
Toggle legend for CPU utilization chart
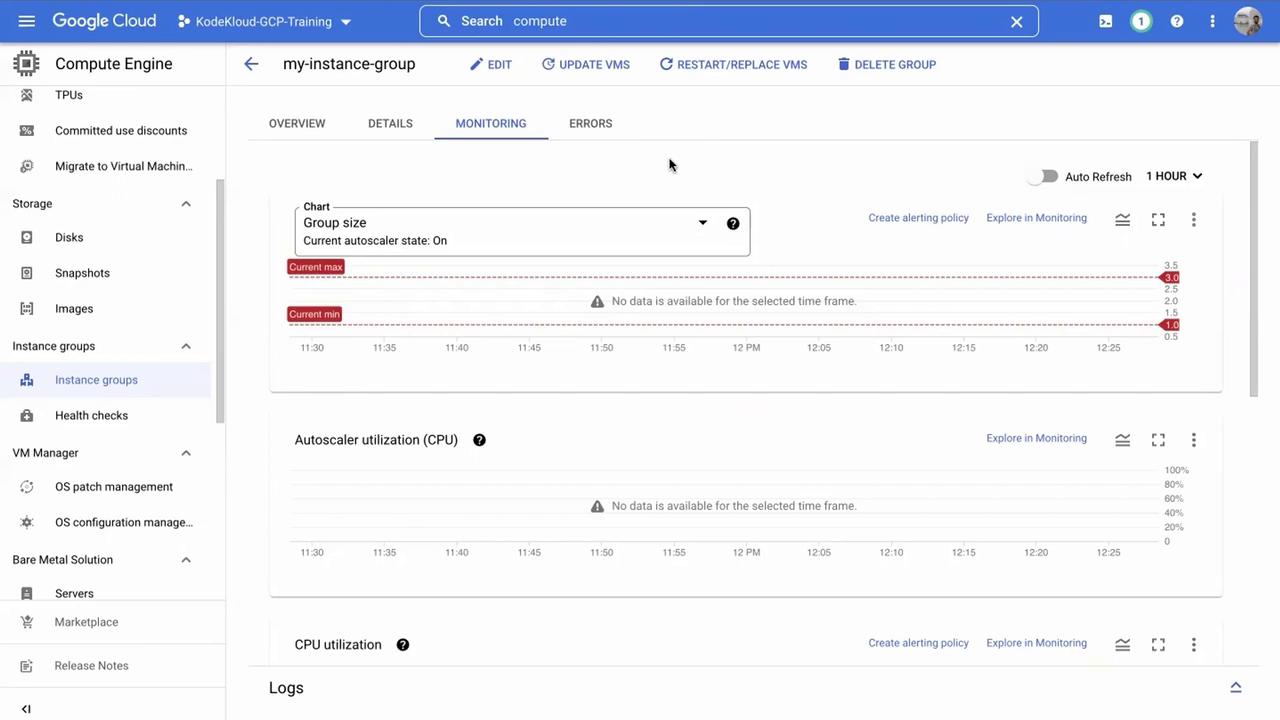(x=1122, y=645)
